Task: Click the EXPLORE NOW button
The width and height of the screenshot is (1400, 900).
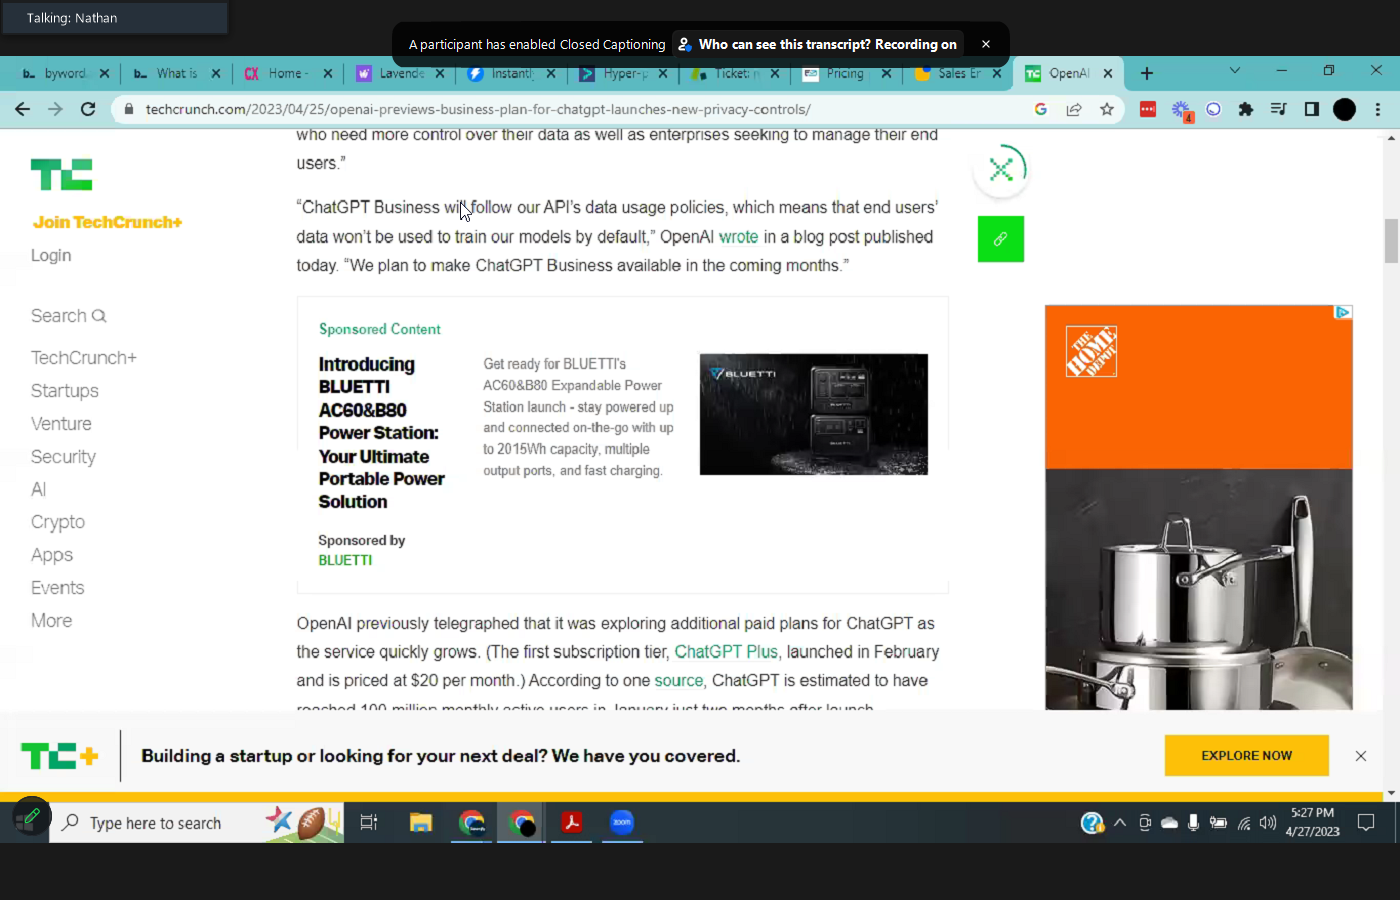Action: [x=1246, y=756]
